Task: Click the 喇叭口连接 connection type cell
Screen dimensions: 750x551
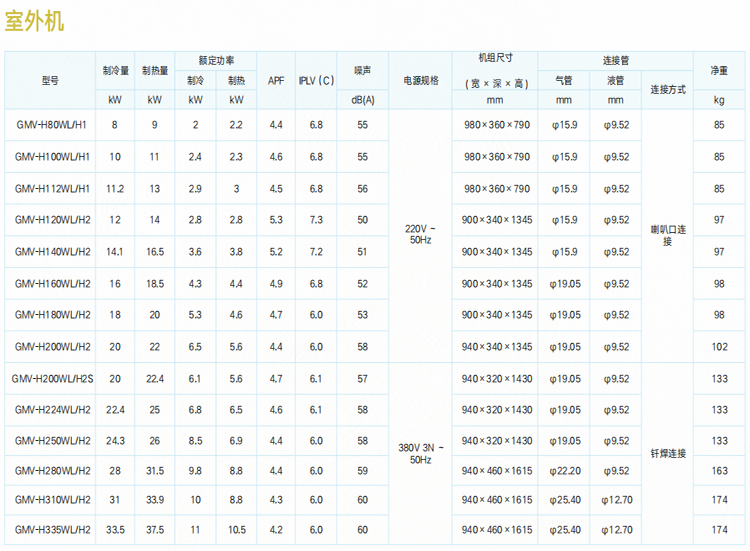Action: click(x=668, y=235)
